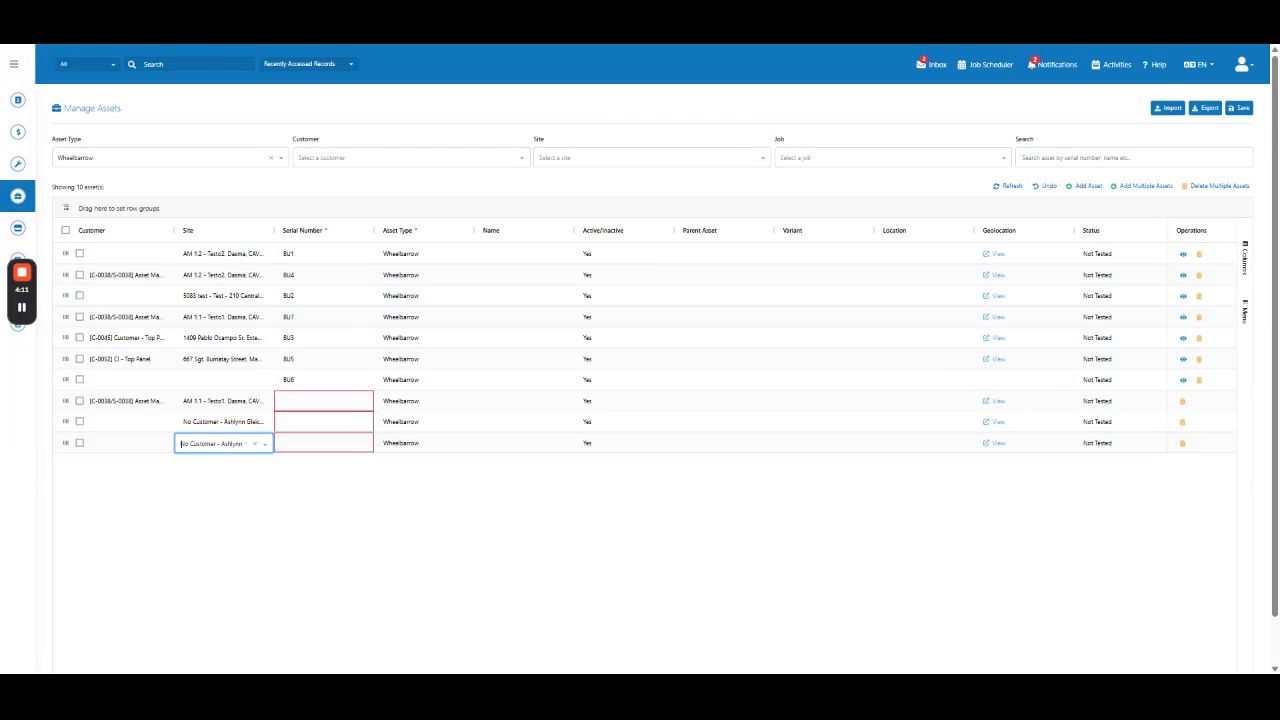Check the checkbox for BU4 row
1280x720 pixels.
80,275
